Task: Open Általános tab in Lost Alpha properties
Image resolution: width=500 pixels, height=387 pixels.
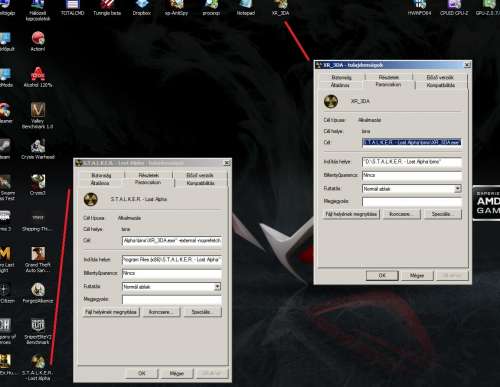Action: tap(100, 183)
